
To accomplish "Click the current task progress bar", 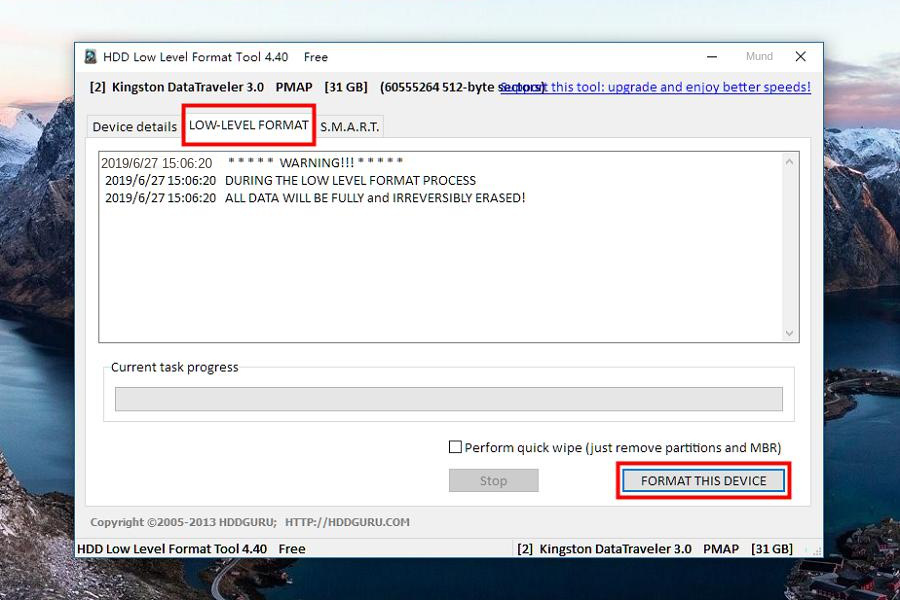I will pos(449,399).
